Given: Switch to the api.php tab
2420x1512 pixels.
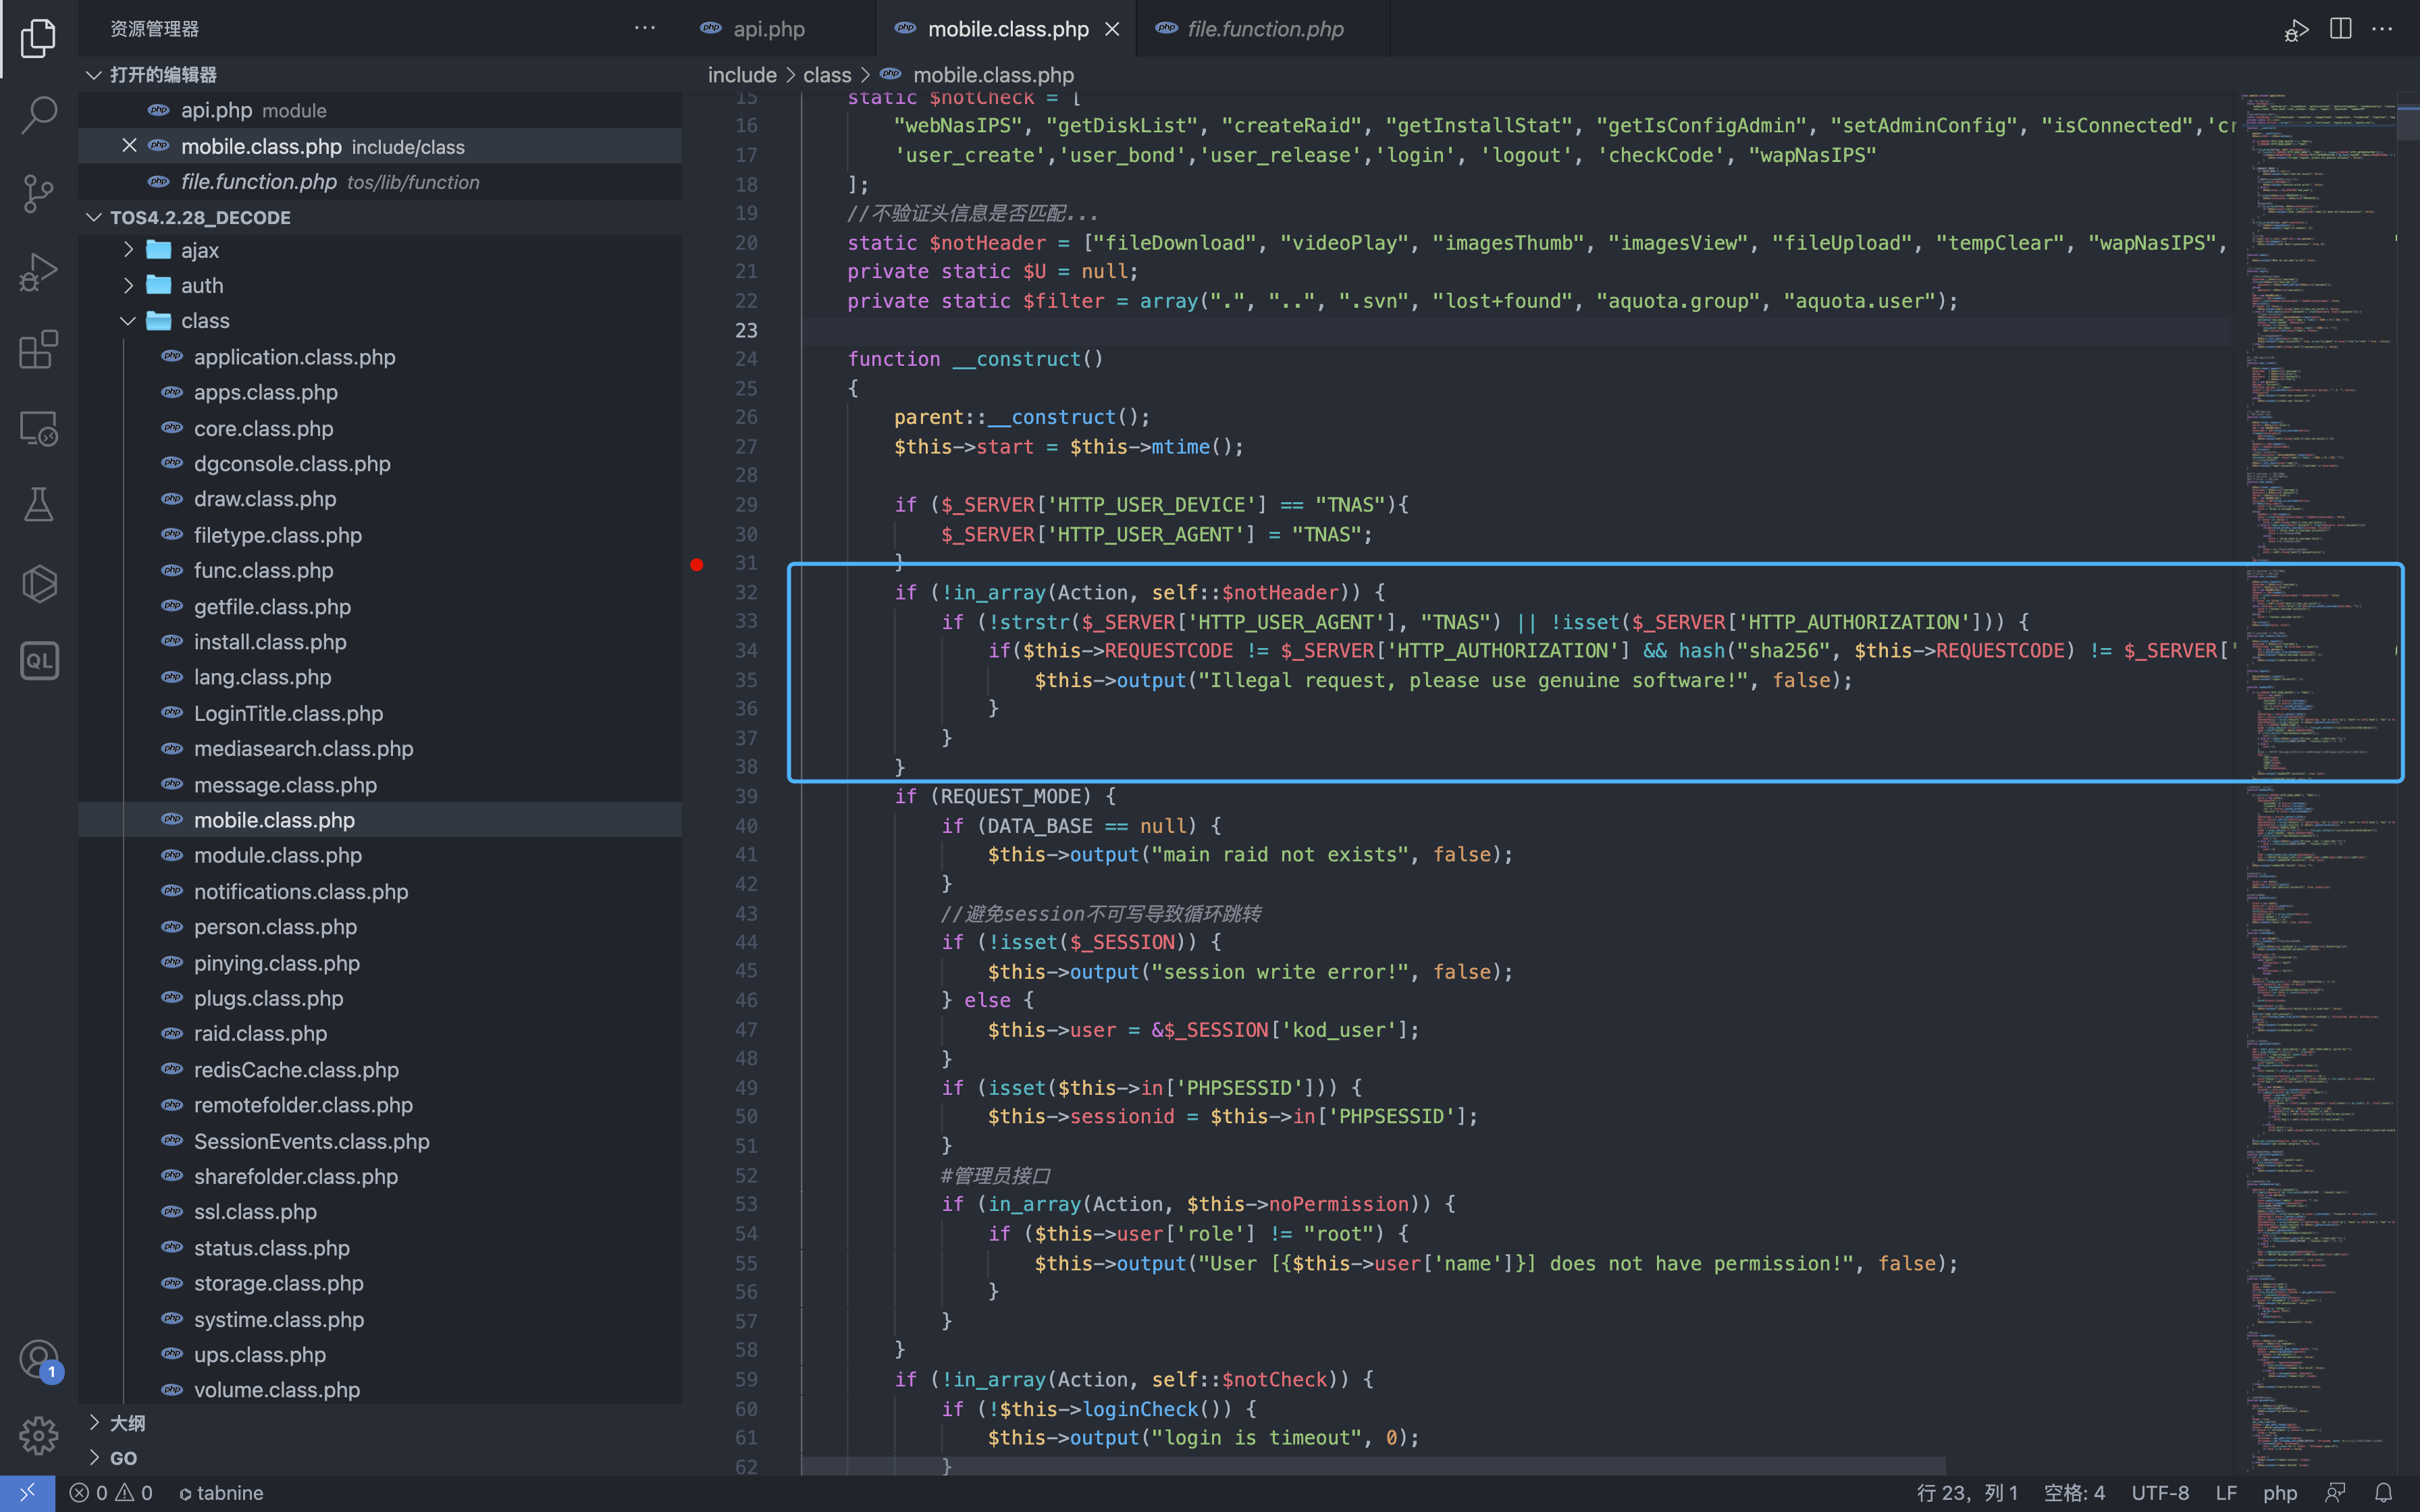Looking at the screenshot, I should pyautogui.click(x=768, y=29).
